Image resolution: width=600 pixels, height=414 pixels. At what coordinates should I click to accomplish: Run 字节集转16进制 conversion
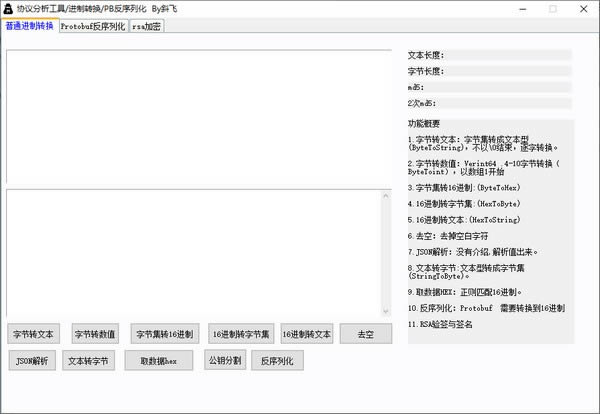click(x=165, y=334)
